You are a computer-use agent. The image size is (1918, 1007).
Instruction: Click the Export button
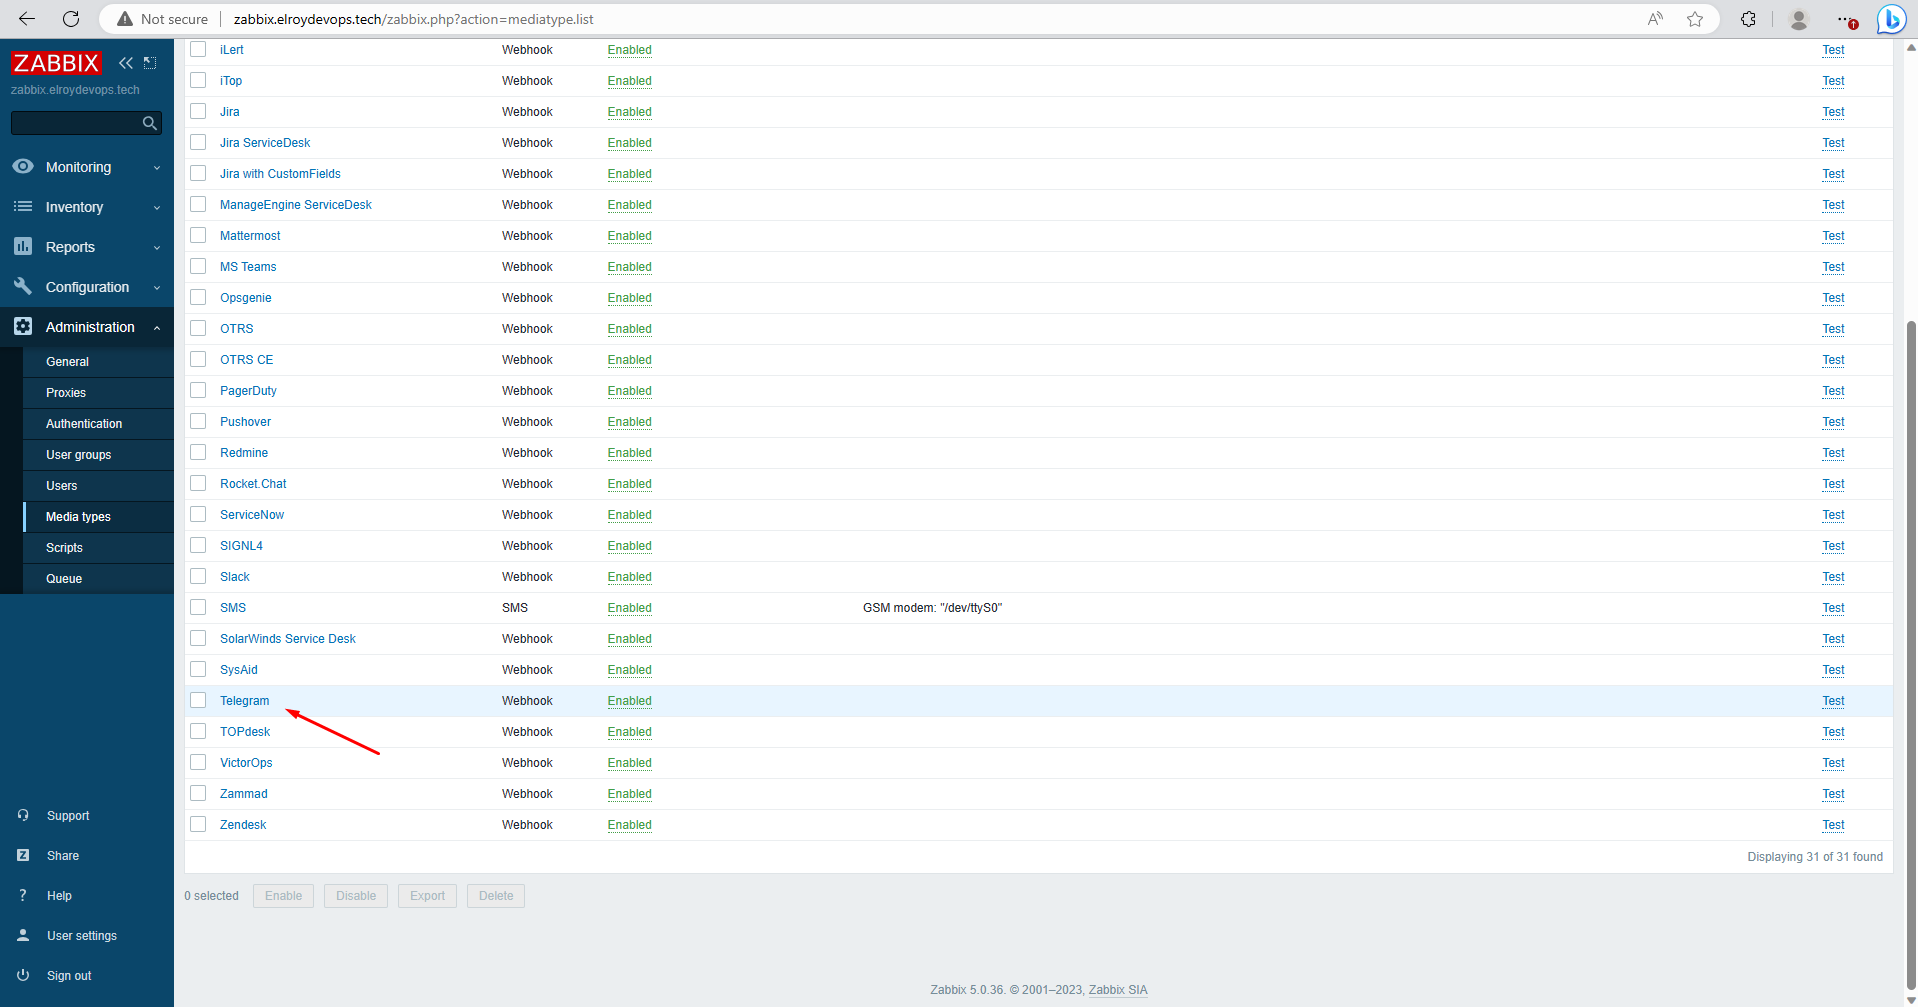427,896
